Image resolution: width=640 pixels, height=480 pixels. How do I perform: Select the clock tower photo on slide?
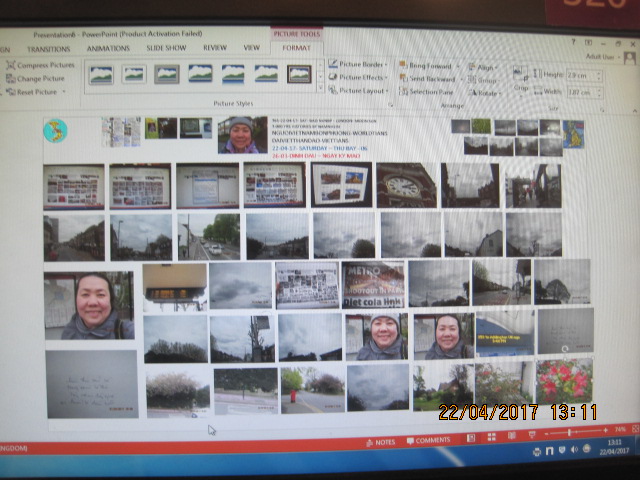pos(406,185)
